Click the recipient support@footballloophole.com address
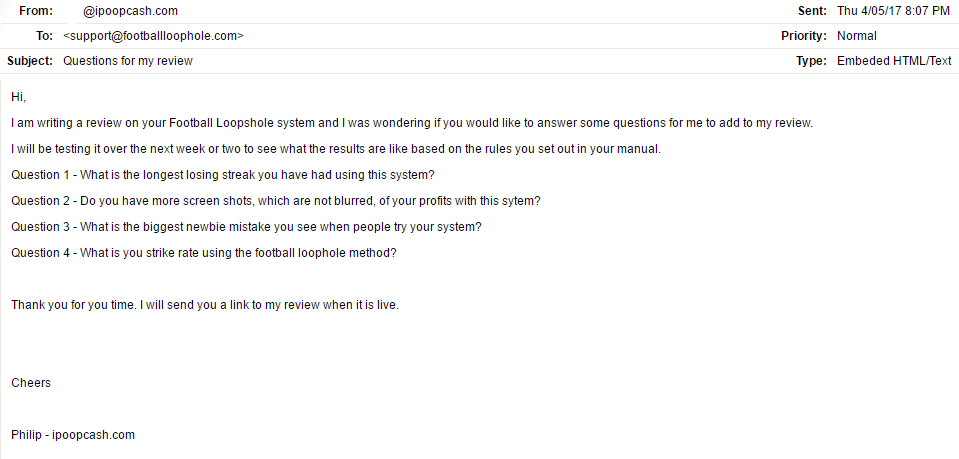959x459 pixels. 154,36
